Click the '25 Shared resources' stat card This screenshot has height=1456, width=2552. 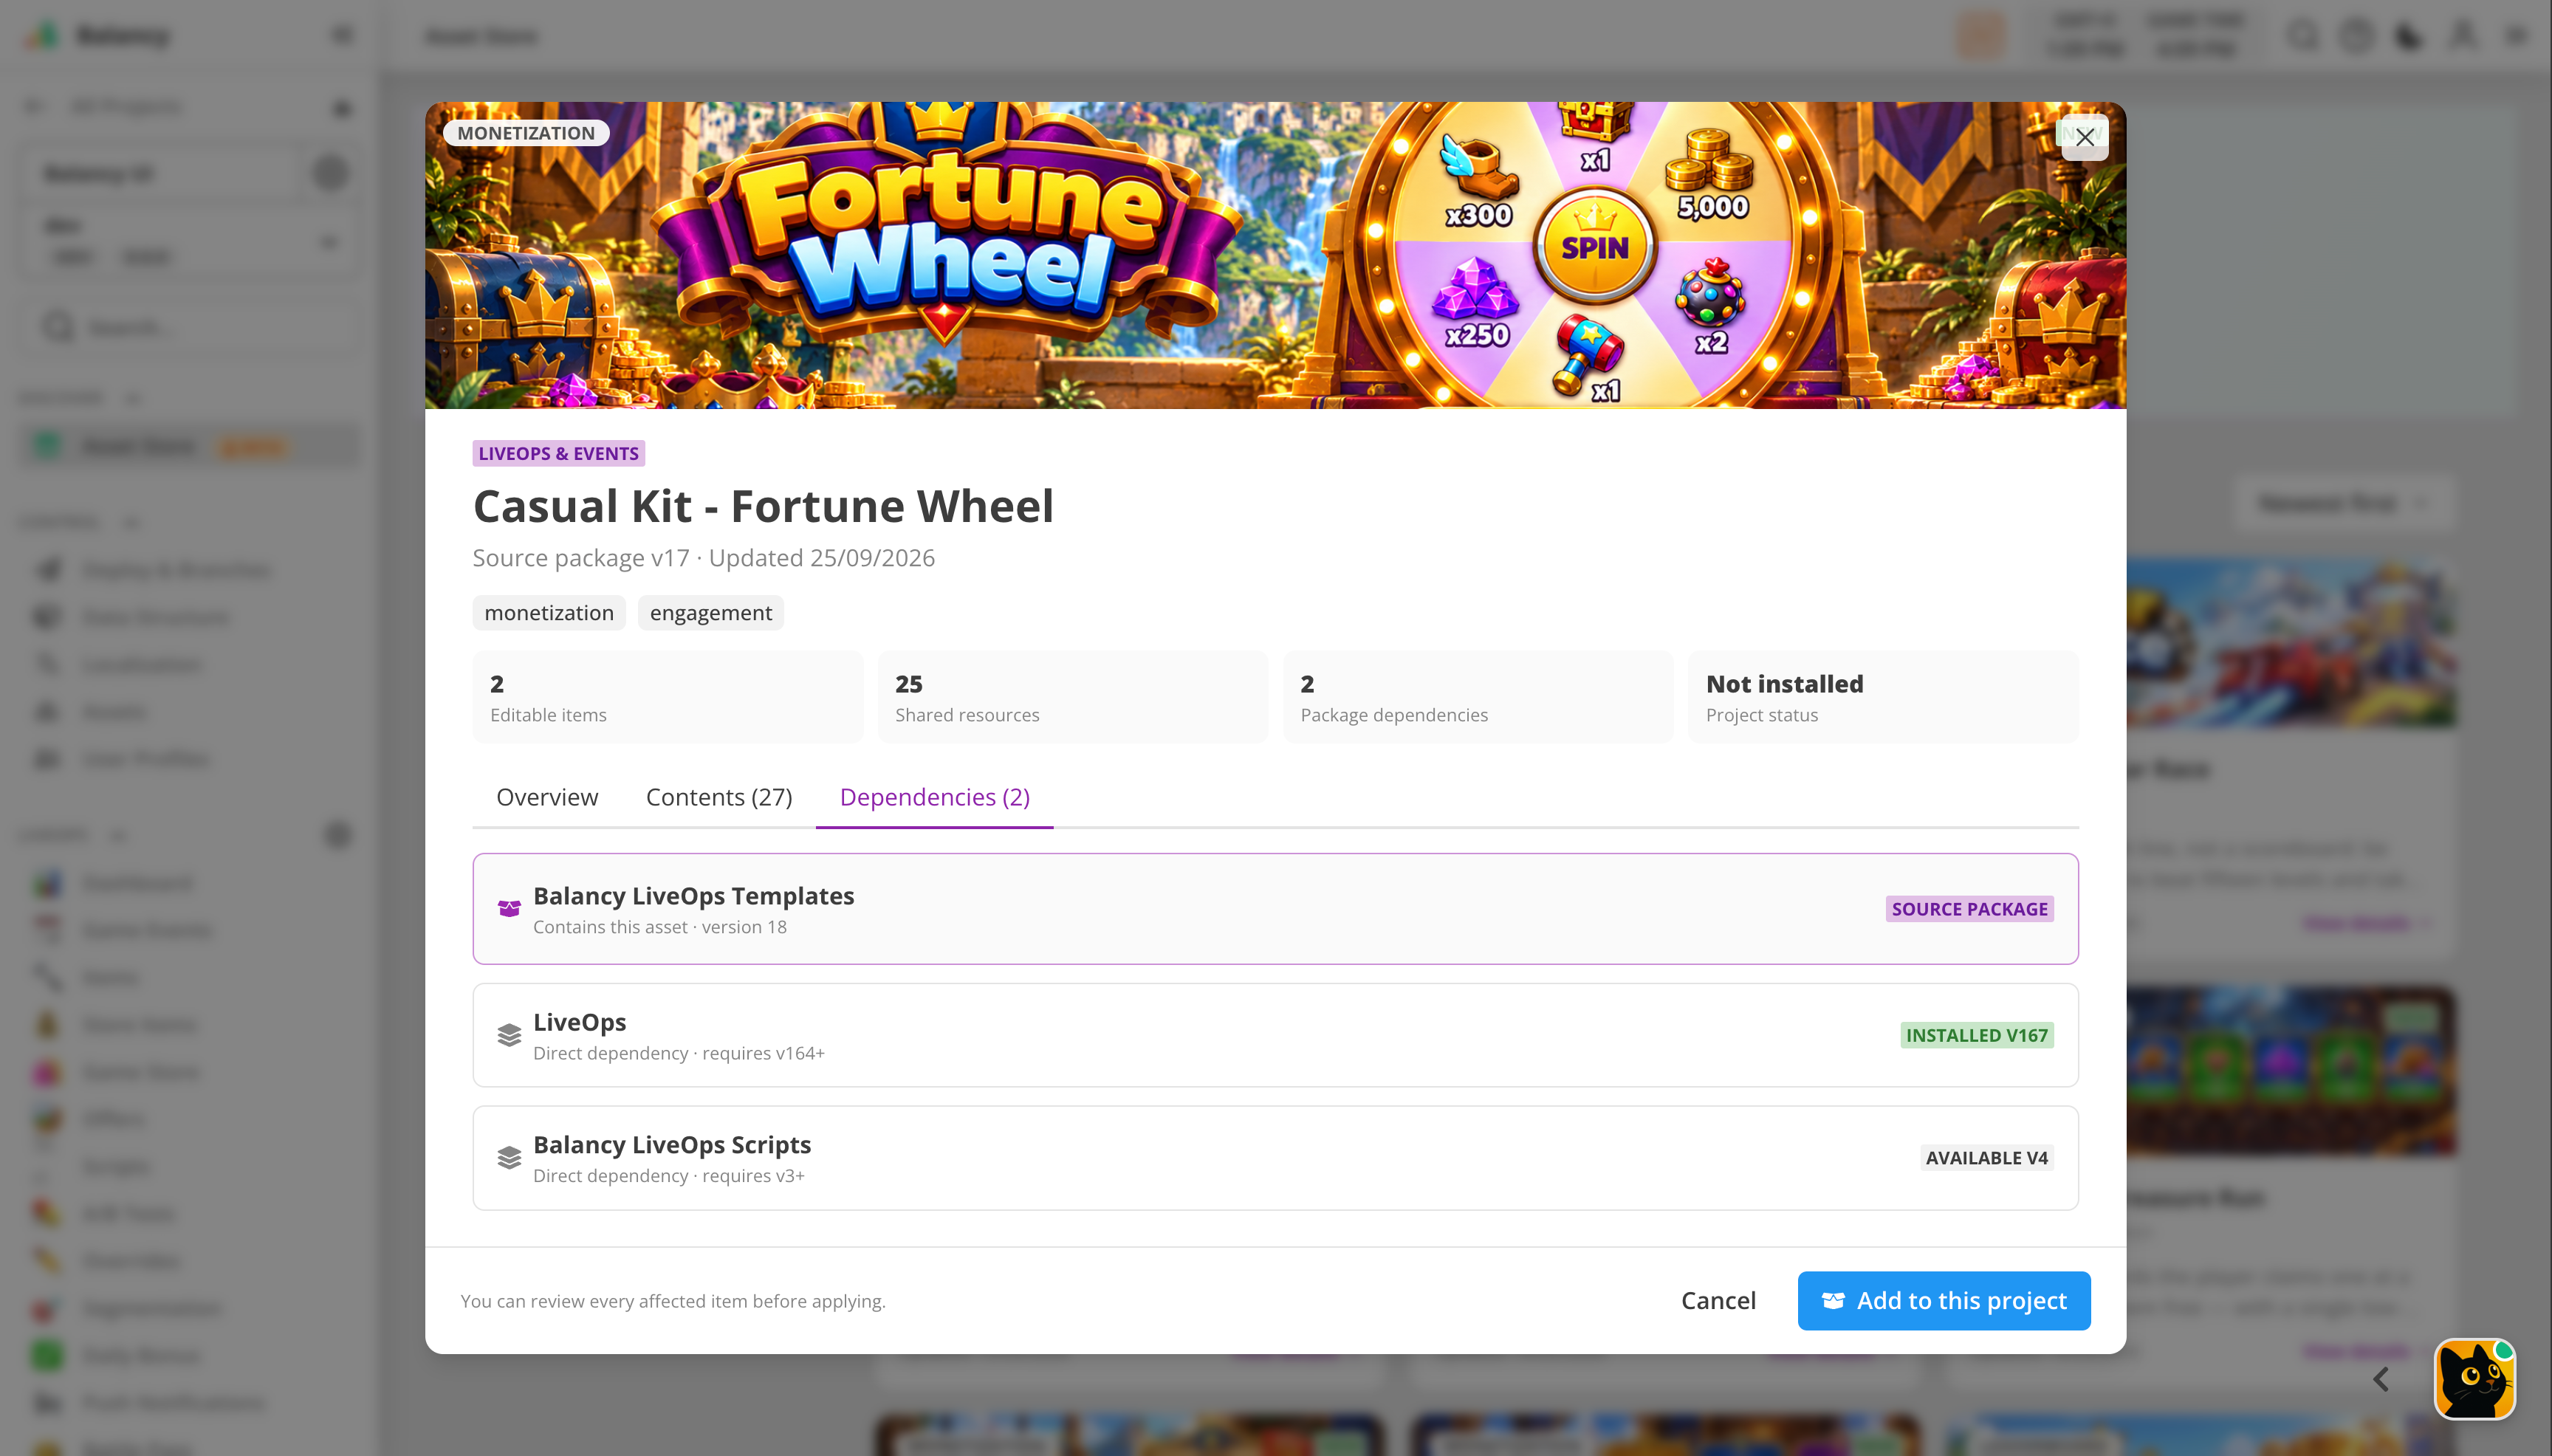pyautogui.click(x=1072, y=697)
